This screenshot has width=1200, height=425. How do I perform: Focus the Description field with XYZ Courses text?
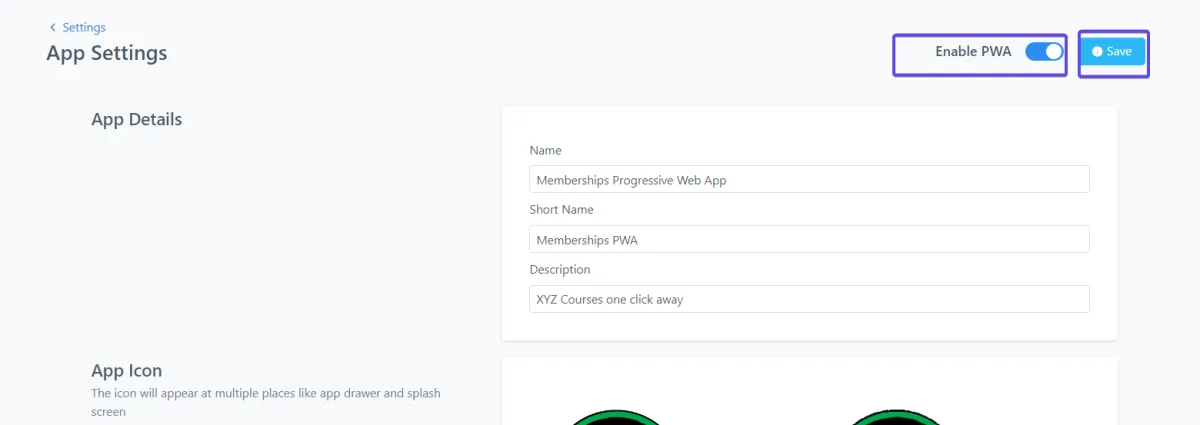click(x=809, y=299)
